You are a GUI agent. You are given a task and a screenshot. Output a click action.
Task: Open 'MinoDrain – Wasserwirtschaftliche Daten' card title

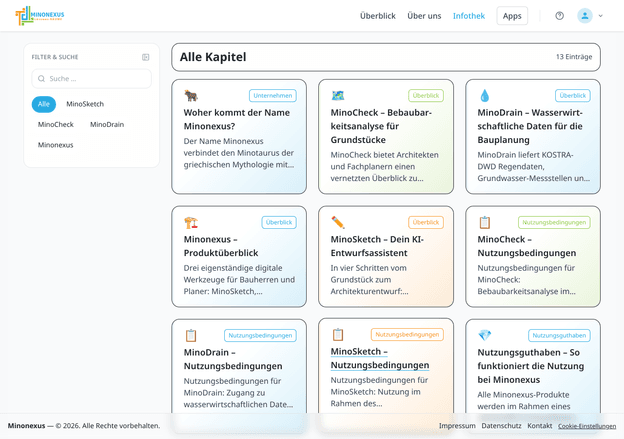click(x=530, y=126)
